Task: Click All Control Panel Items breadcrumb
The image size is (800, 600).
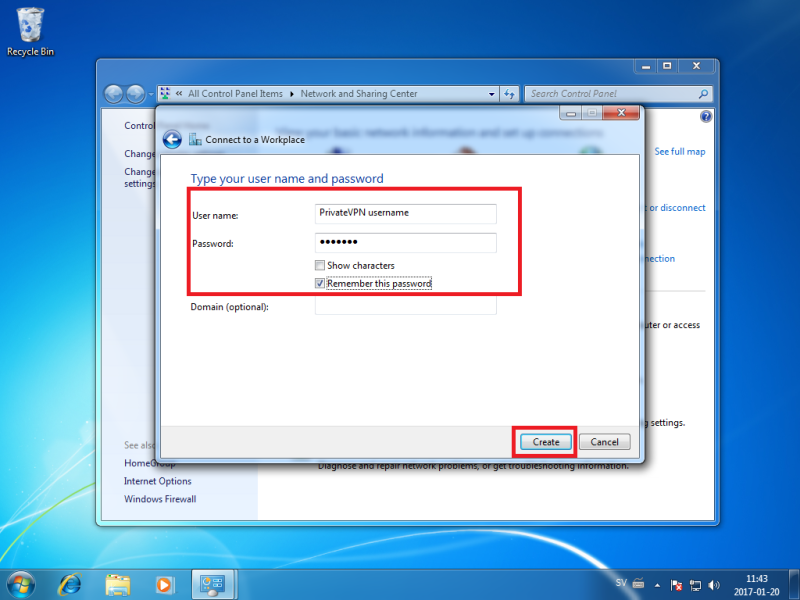Action: coord(235,94)
